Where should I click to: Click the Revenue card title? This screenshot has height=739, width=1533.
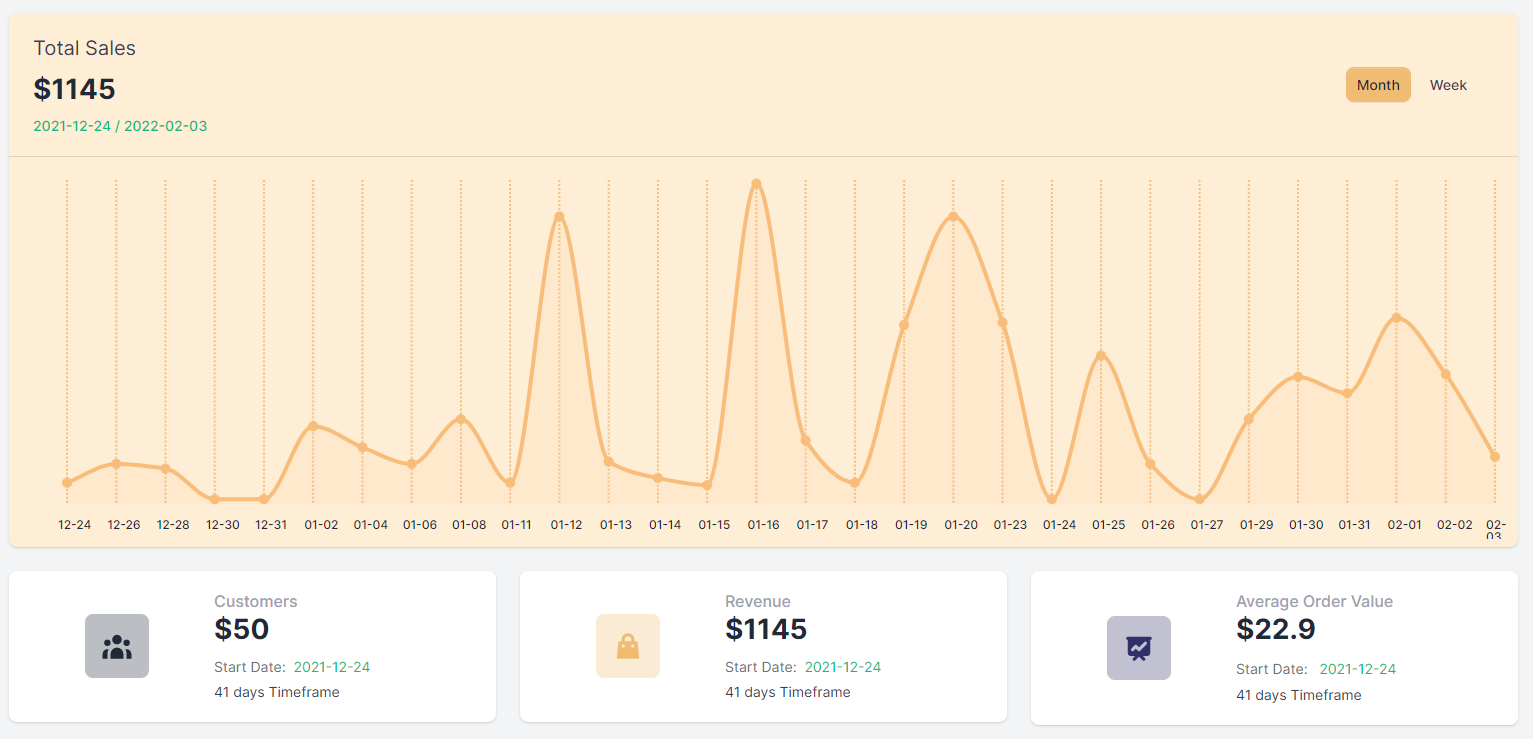[758, 601]
